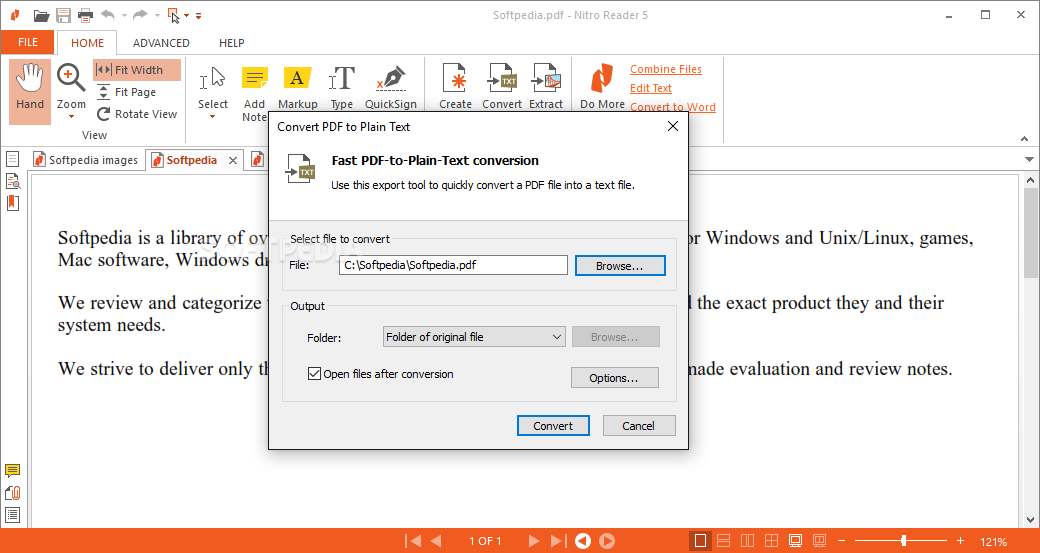
Task: Open the search panel in left sidebar
Action: 13,181
